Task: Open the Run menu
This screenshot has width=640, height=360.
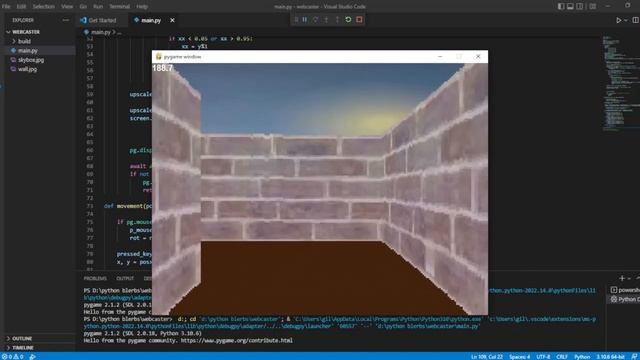Action: point(98,7)
